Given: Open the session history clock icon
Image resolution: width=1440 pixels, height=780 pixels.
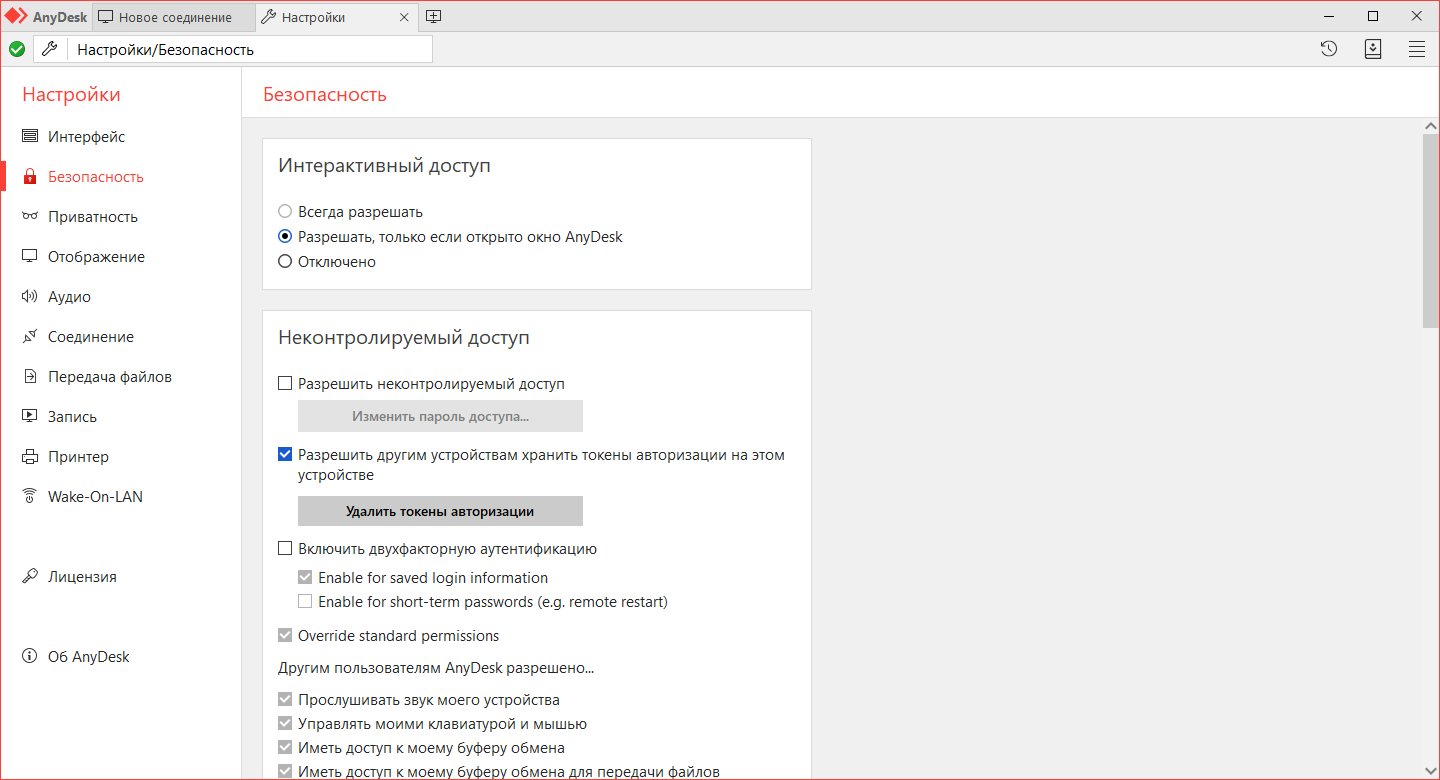Looking at the screenshot, I should coord(1329,49).
